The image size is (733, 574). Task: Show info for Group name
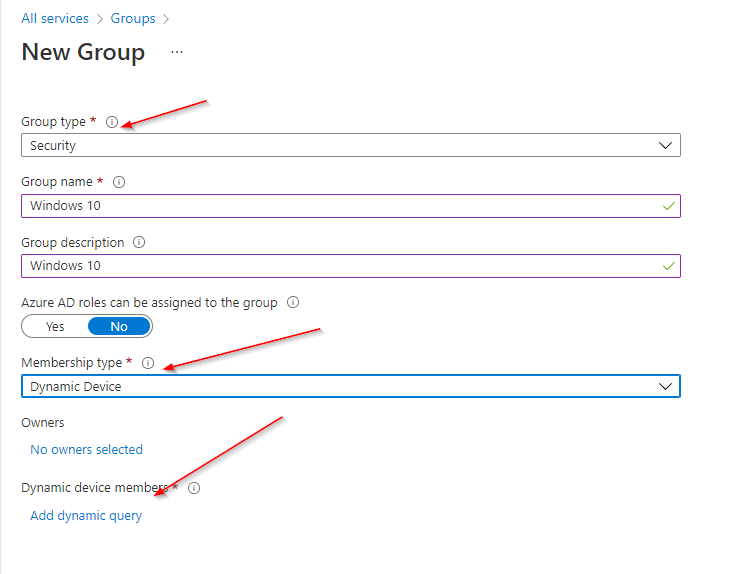[x=119, y=182]
